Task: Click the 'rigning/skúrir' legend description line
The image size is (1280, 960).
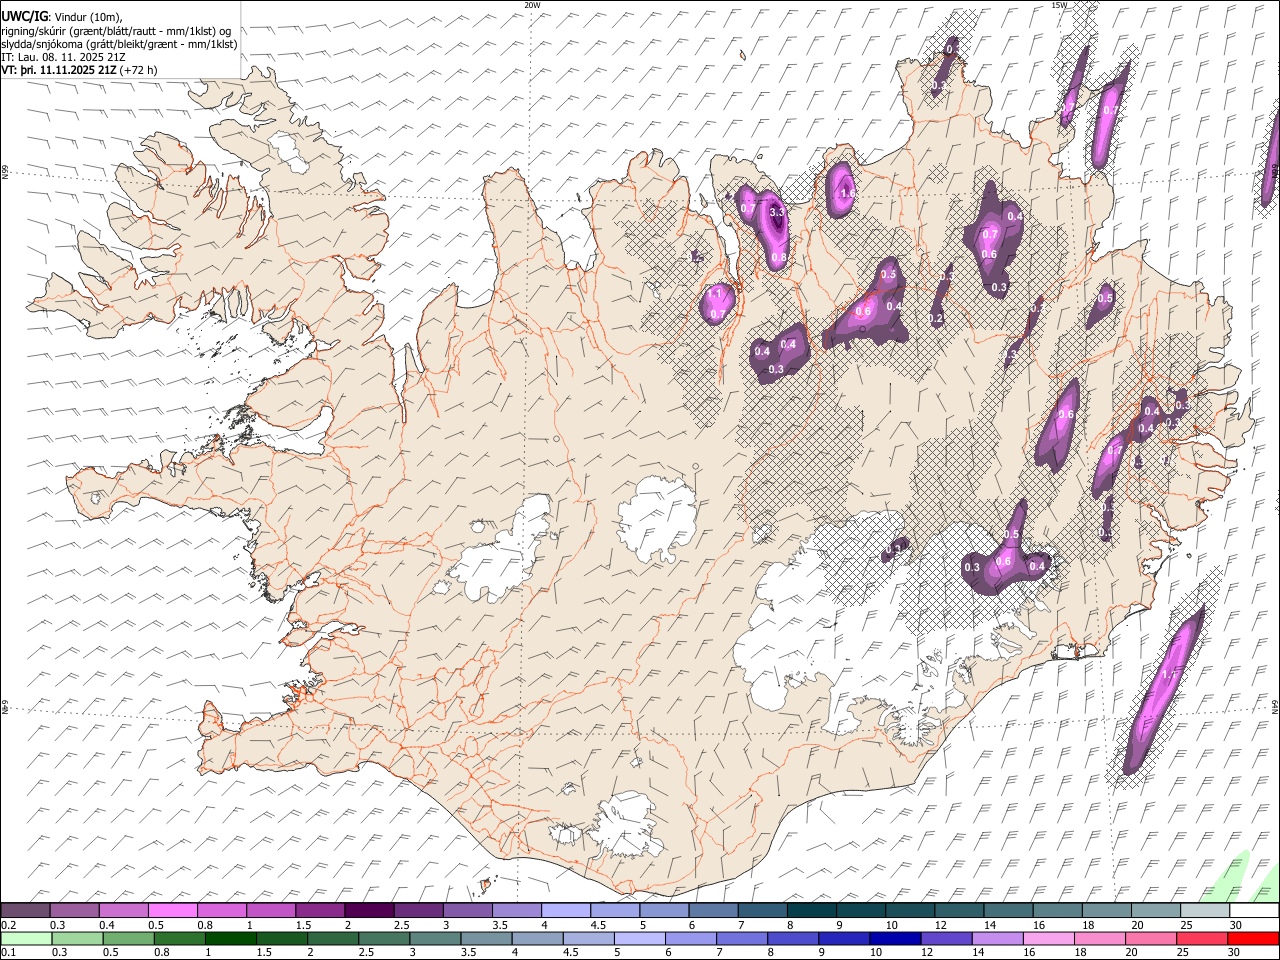Action: click(x=116, y=31)
